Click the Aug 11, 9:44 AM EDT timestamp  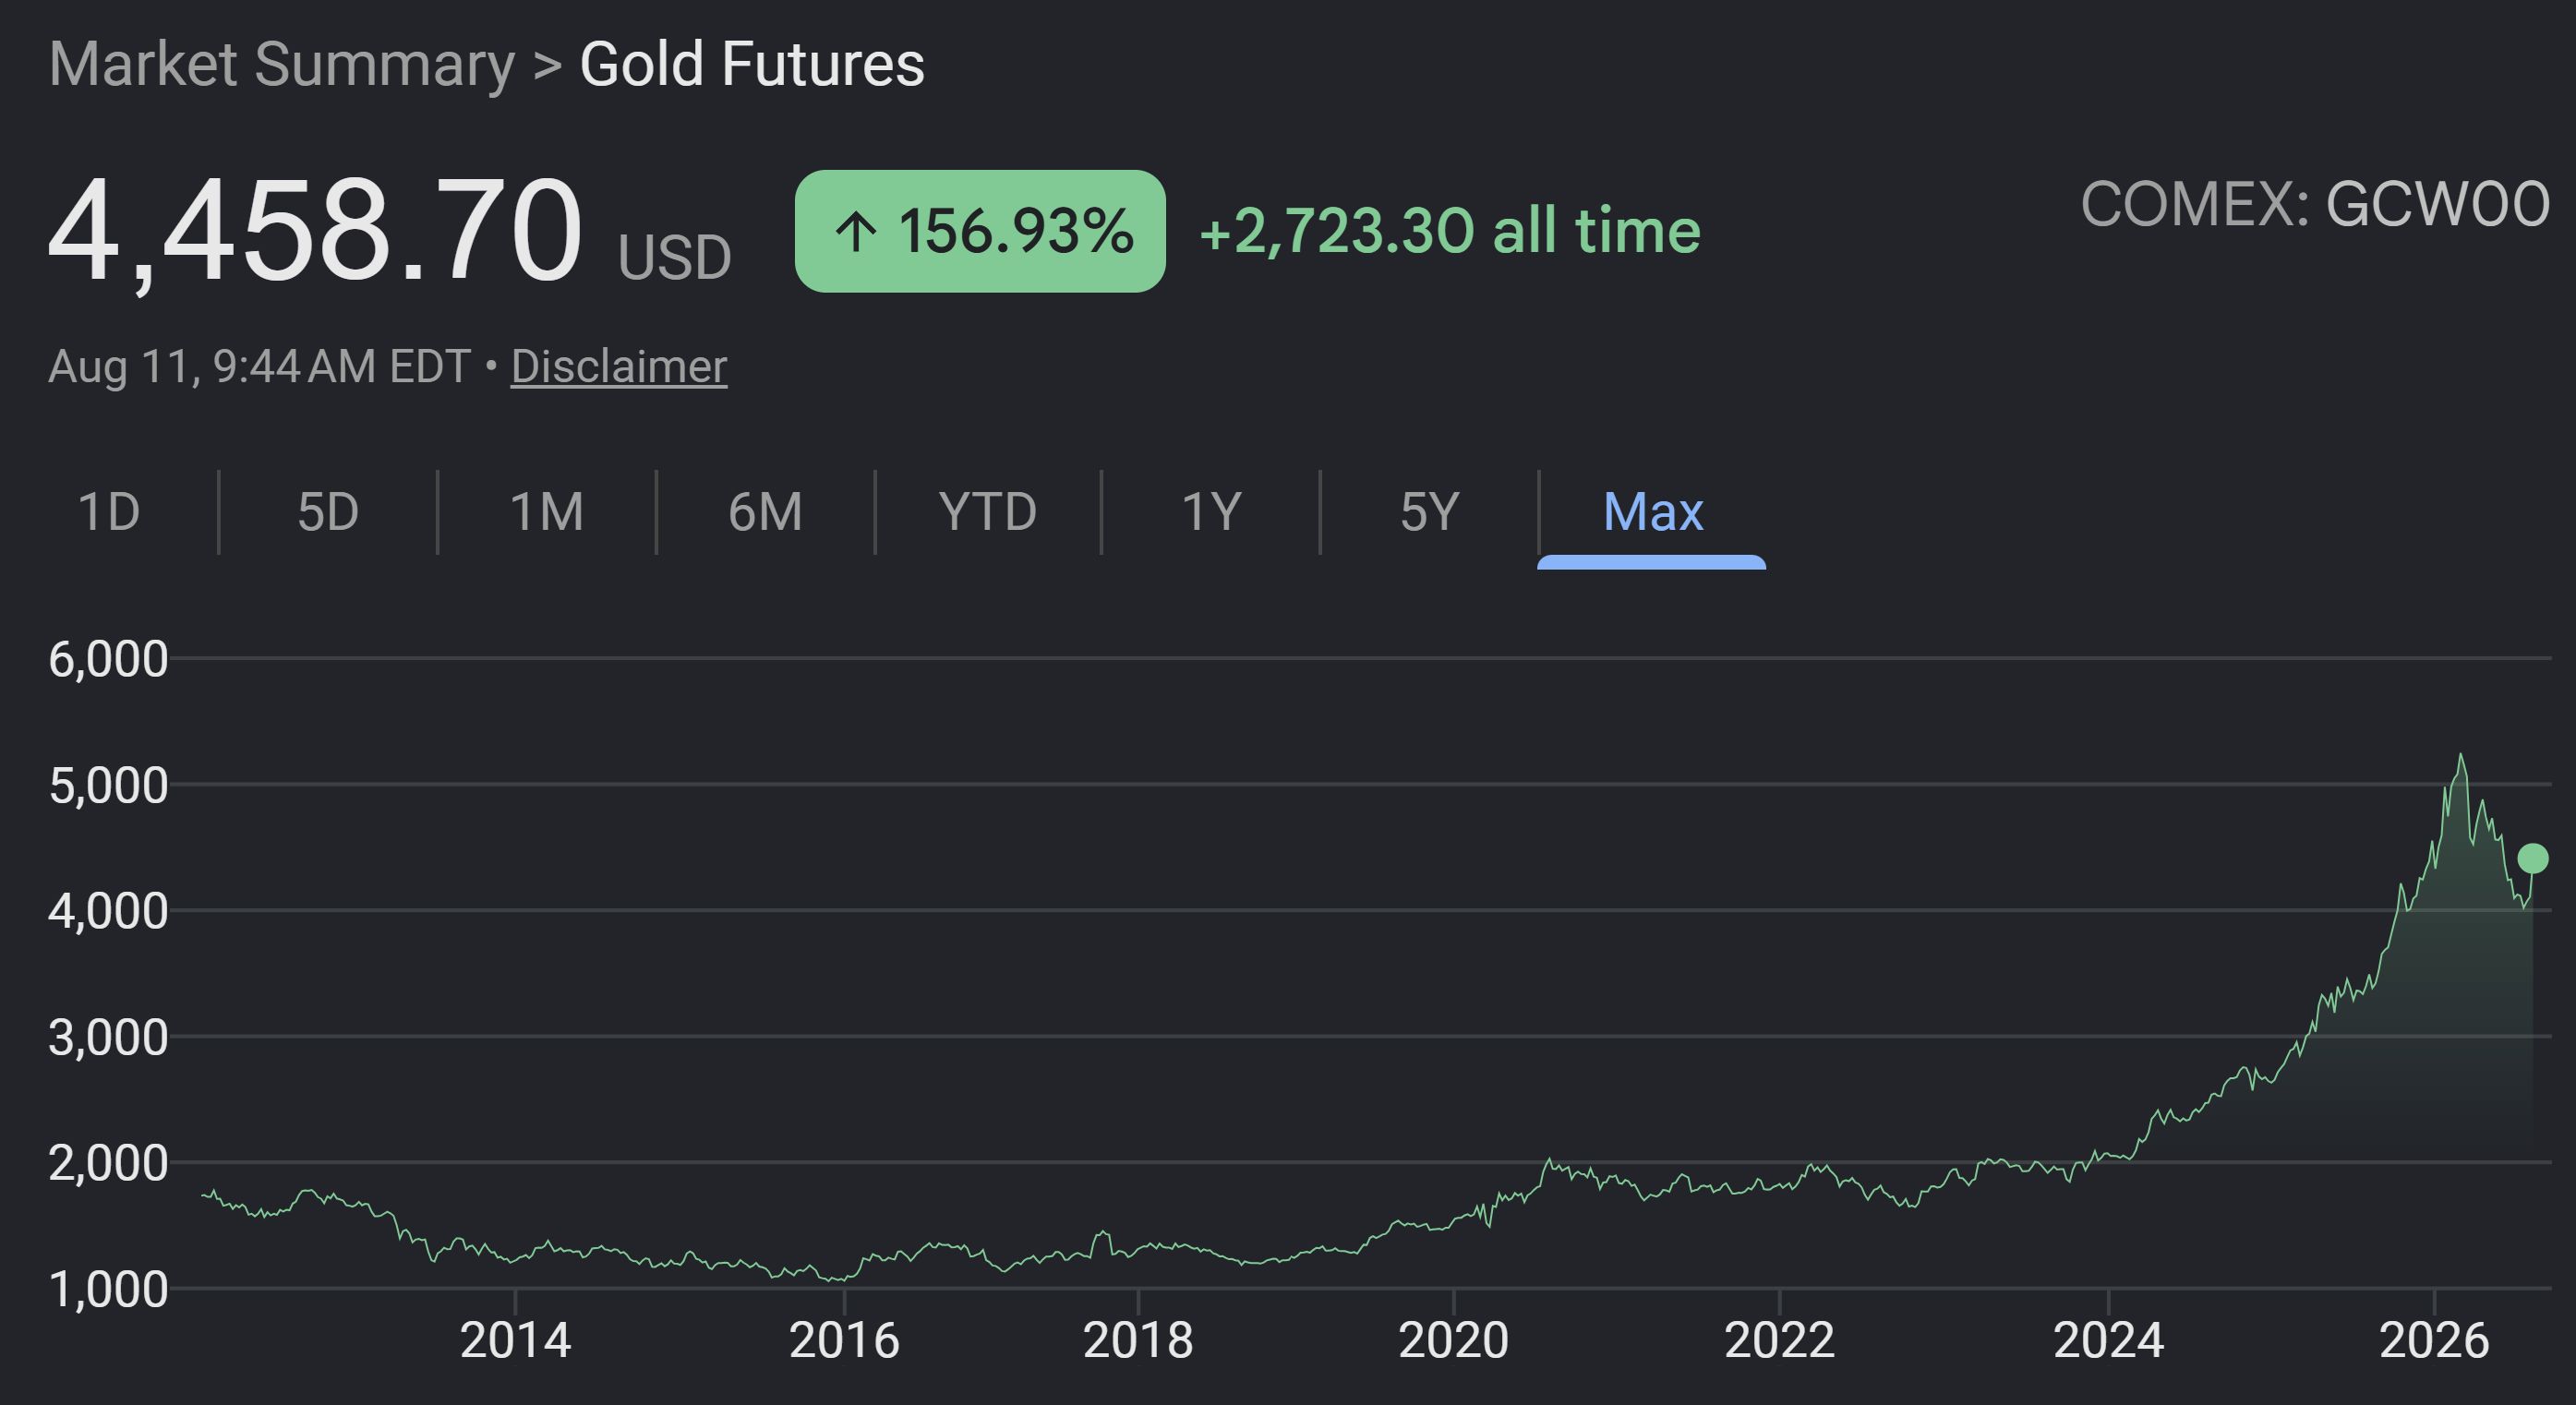[259, 366]
